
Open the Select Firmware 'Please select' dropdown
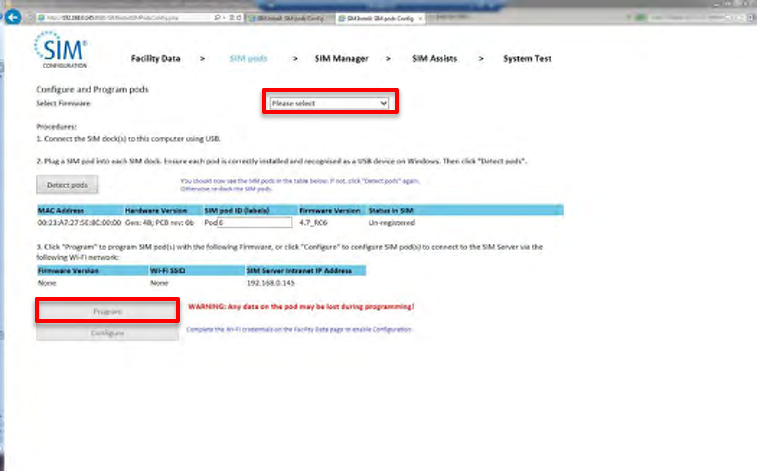coord(329,103)
